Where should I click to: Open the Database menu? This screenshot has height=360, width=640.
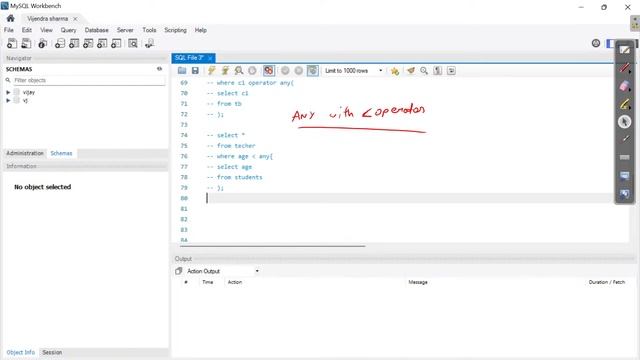96,30
